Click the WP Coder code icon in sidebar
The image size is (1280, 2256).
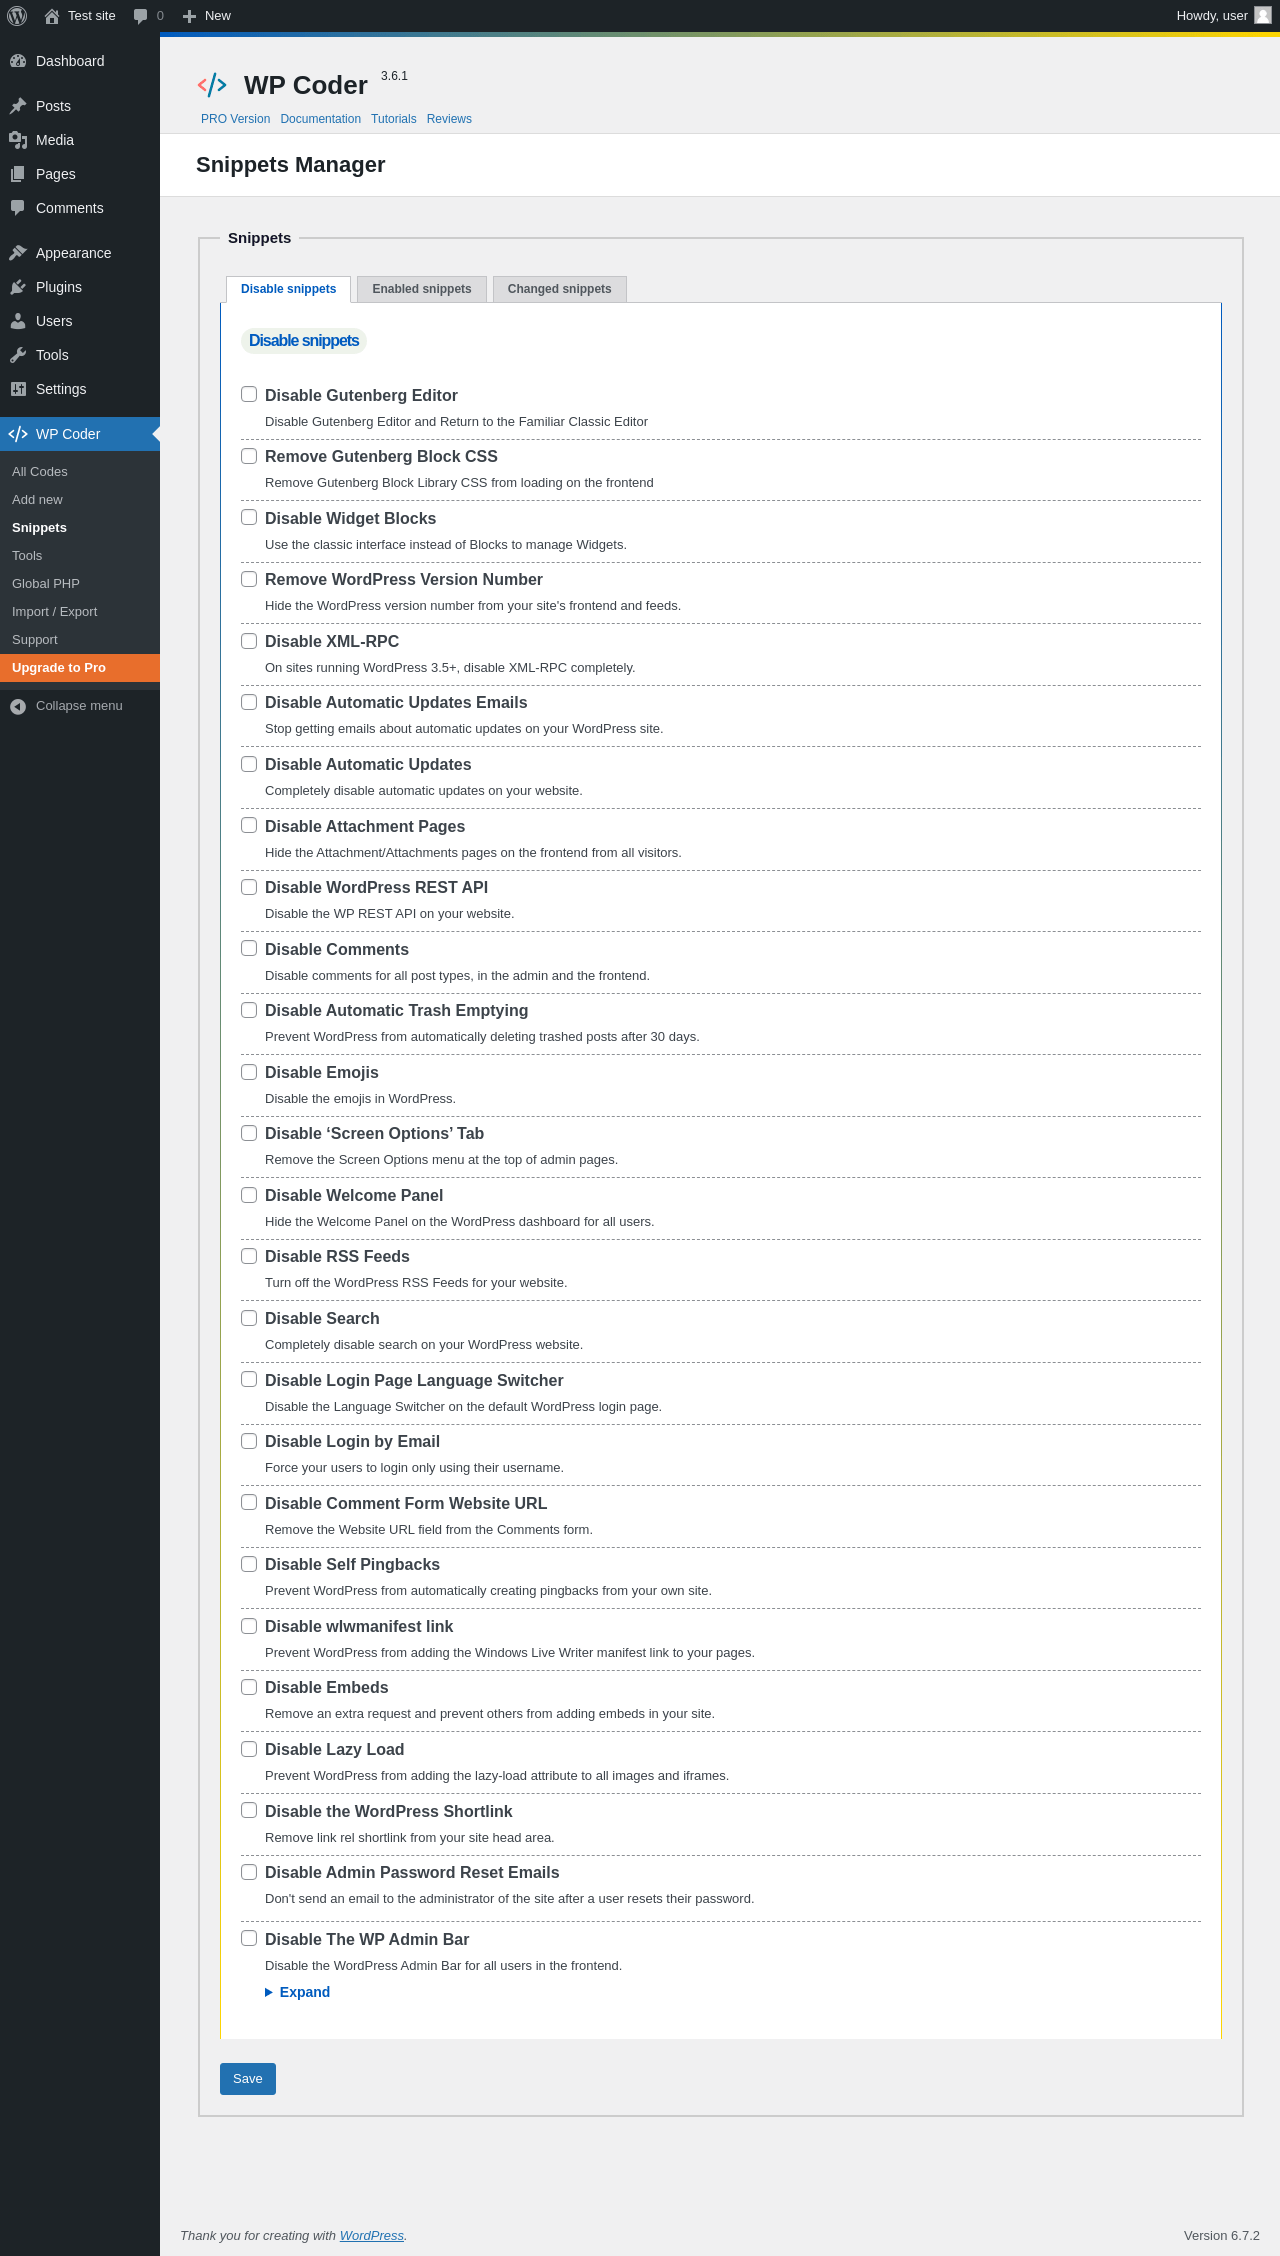tap(18, 434)
